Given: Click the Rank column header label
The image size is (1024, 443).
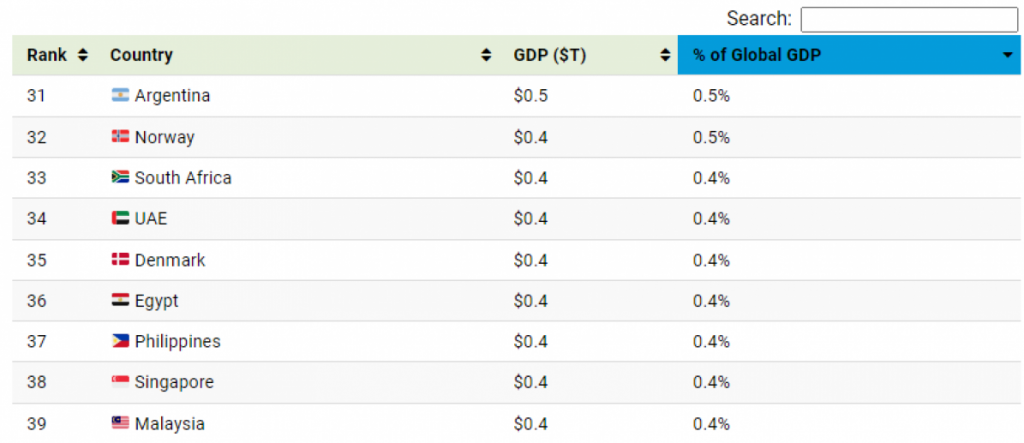Looking at the screenshot, I should [47, 55].
